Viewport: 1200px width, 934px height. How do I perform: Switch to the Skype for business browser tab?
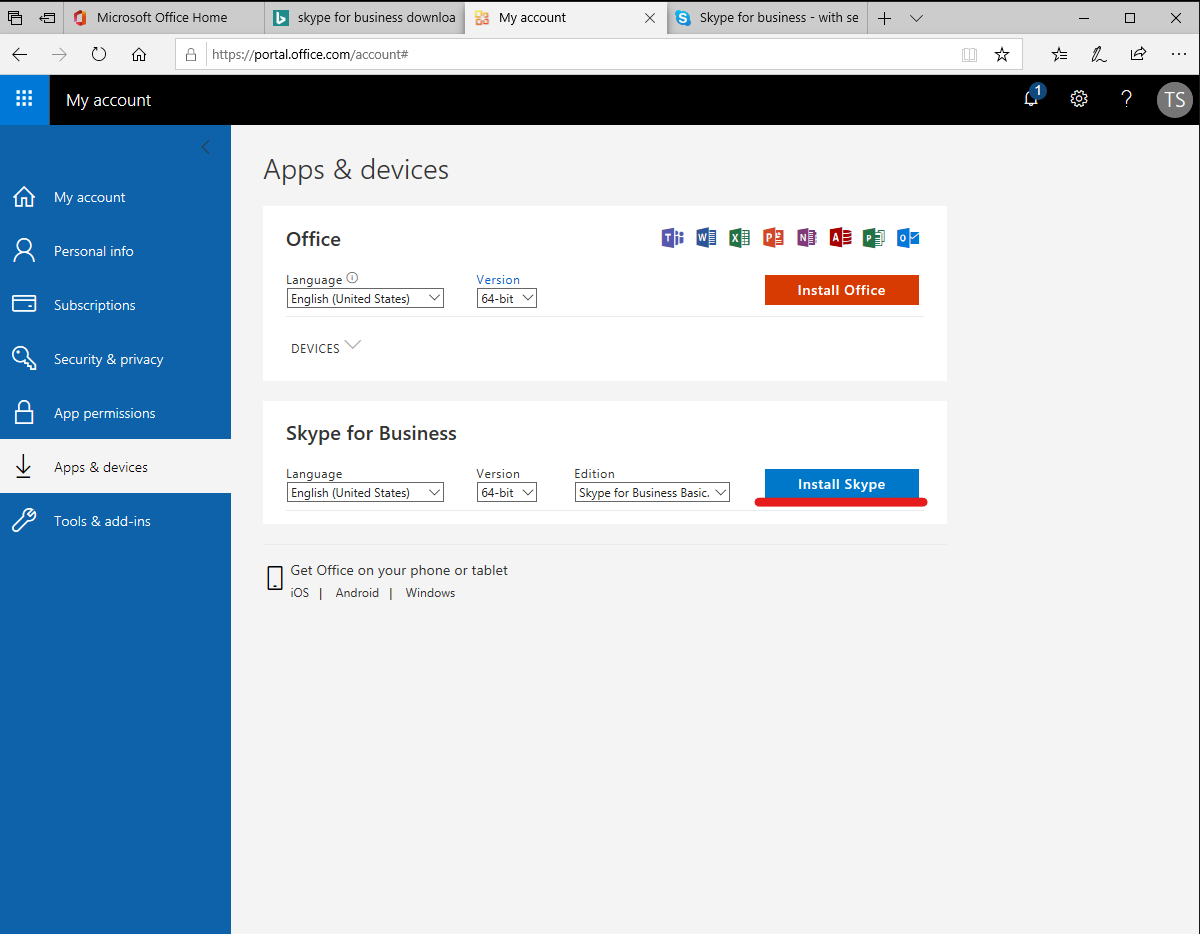[766, 17]
